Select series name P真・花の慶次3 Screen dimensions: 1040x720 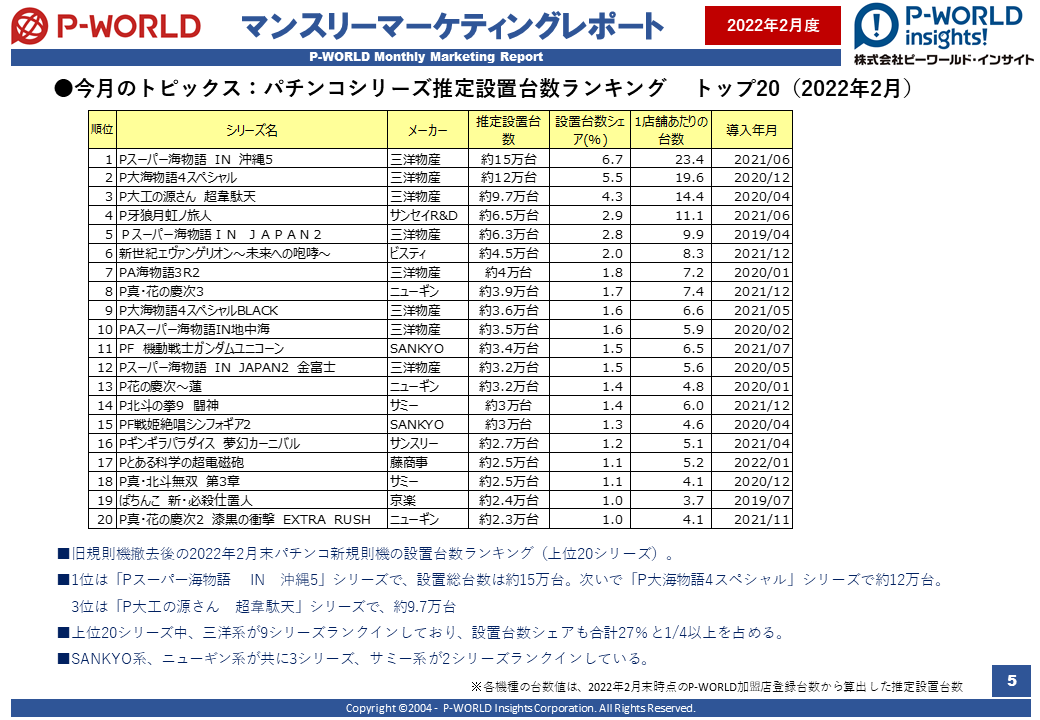[x=161, y=292]
